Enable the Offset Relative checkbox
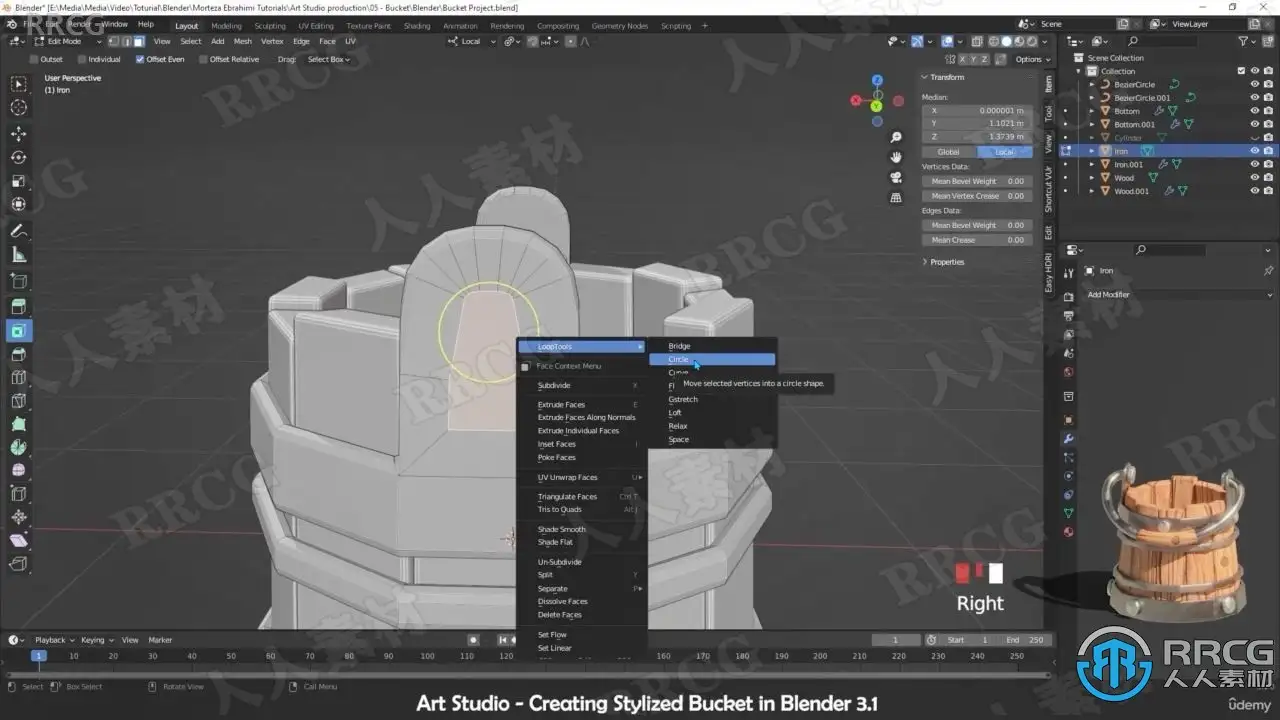Screen dimensions: 1280x720 (203, 59)
